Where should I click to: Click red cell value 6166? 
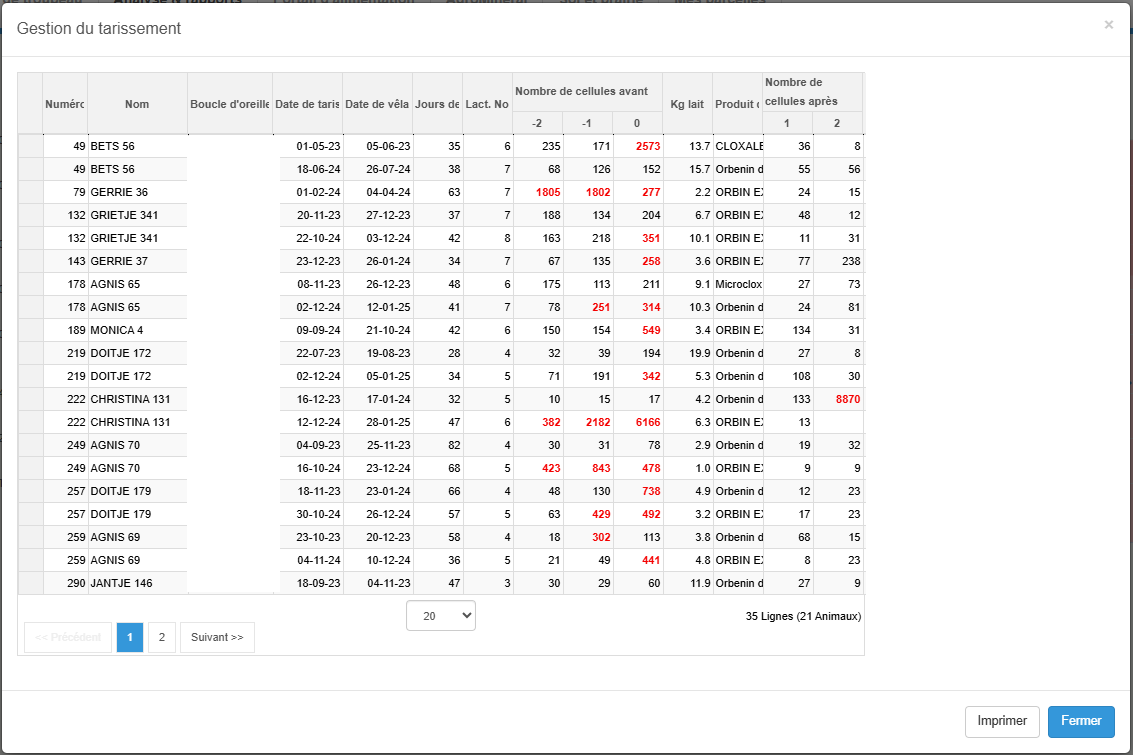(x=648, y=422)
